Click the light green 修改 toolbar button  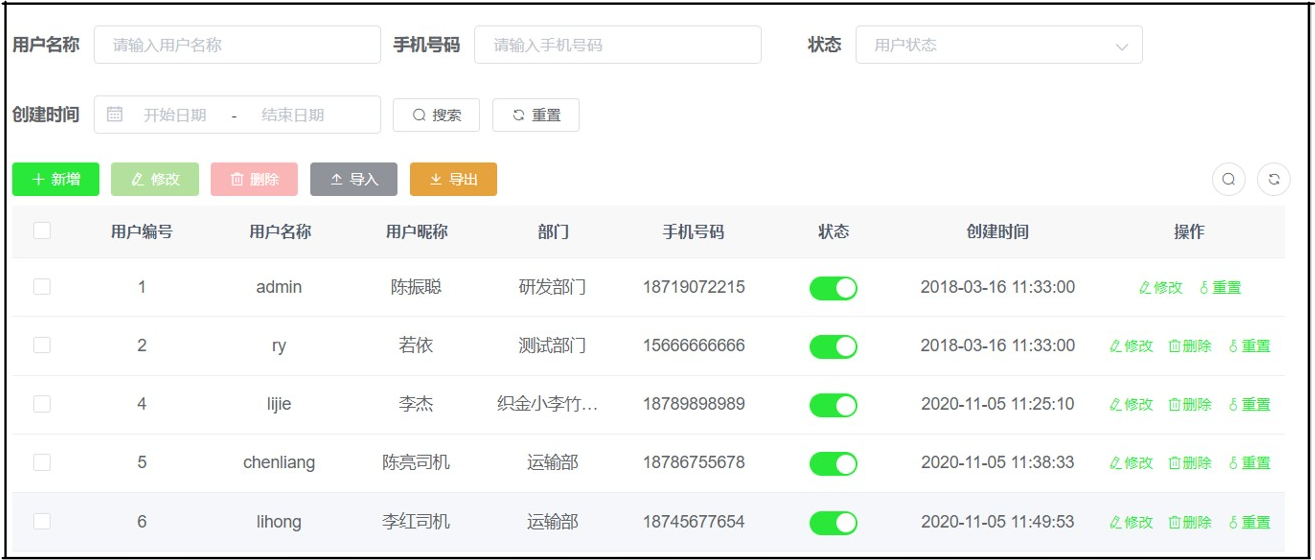tap(155, 179)
